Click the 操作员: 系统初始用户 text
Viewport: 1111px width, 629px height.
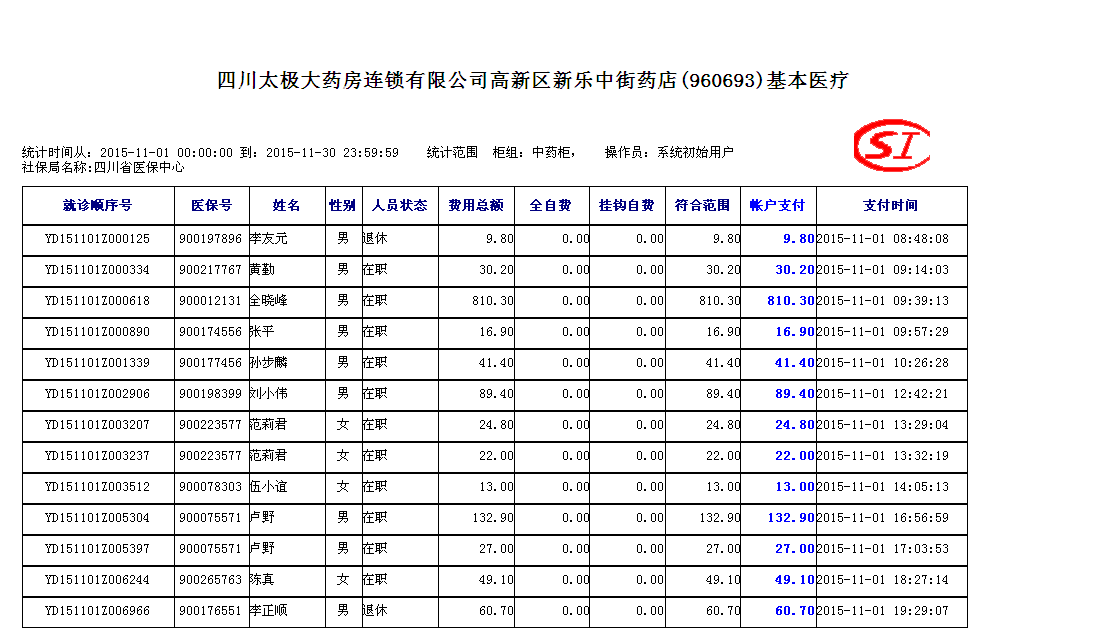click(x=669, y=153)
